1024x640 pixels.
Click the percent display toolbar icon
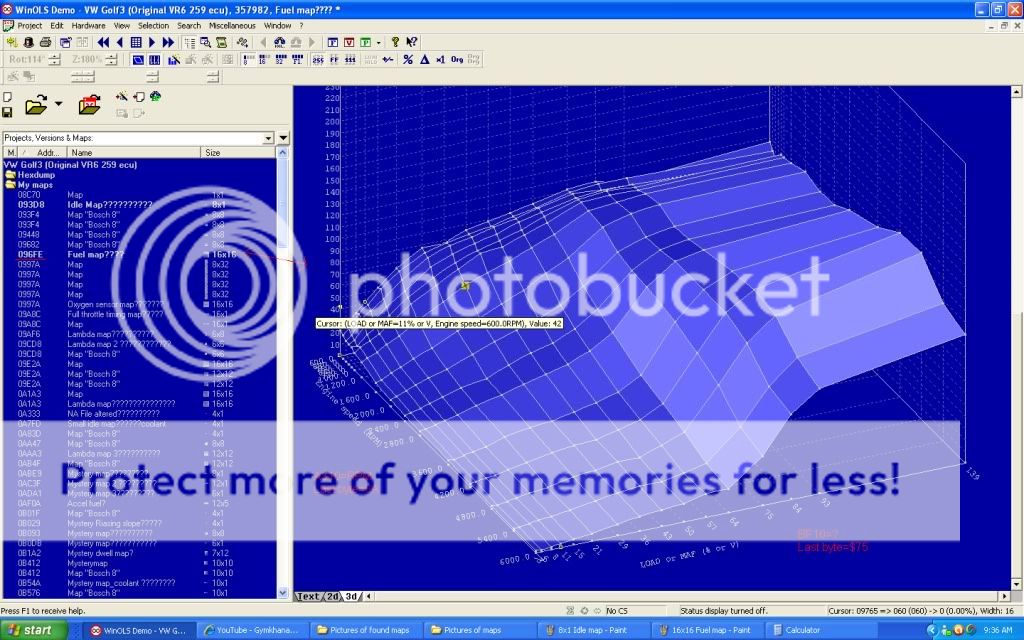[x=407, y=60]
